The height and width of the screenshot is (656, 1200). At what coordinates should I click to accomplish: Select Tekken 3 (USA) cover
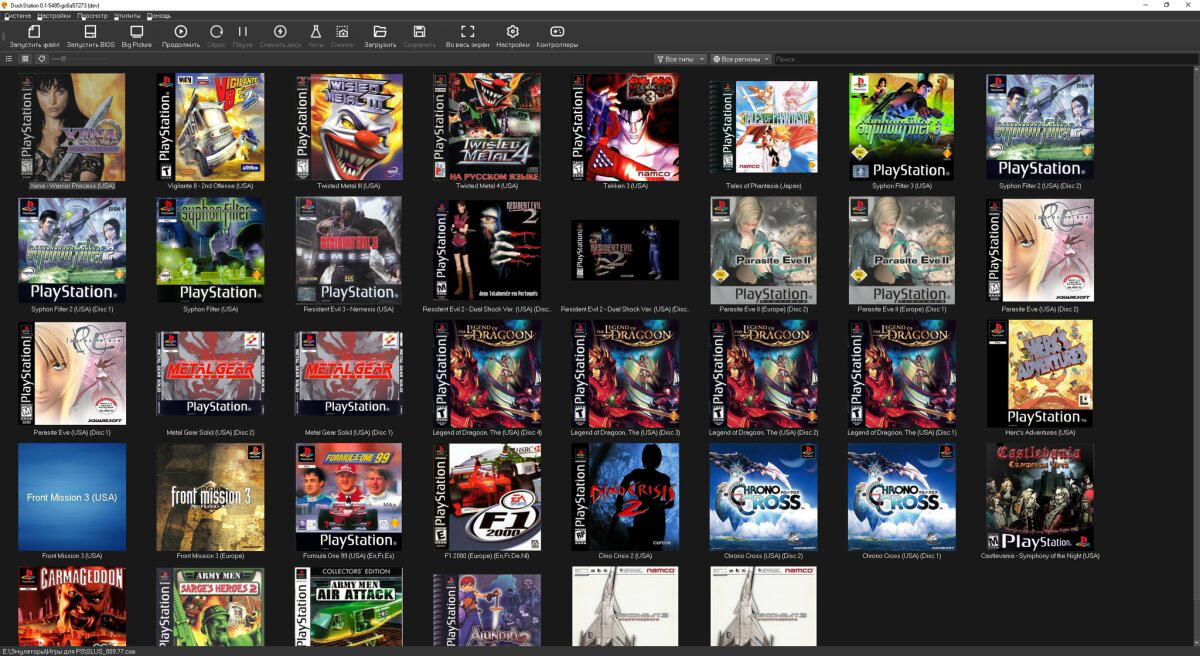(625, 127)
